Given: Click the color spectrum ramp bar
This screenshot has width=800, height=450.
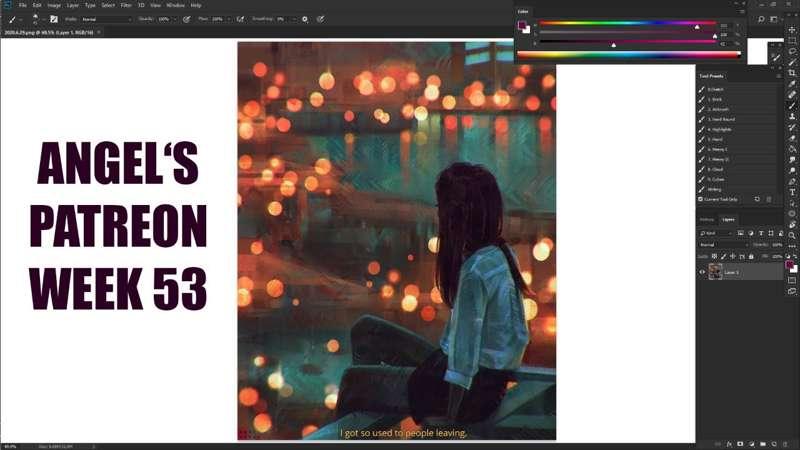Looking at the screenshot, I should click(629, 55).
